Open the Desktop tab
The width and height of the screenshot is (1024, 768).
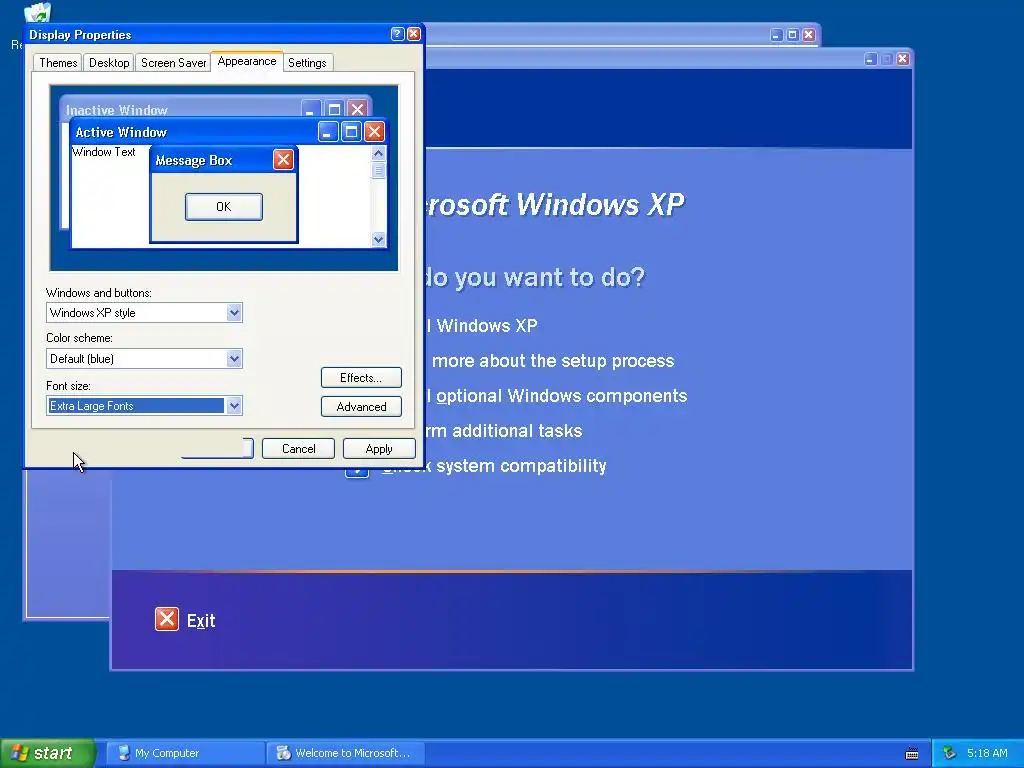pos(109,63)
